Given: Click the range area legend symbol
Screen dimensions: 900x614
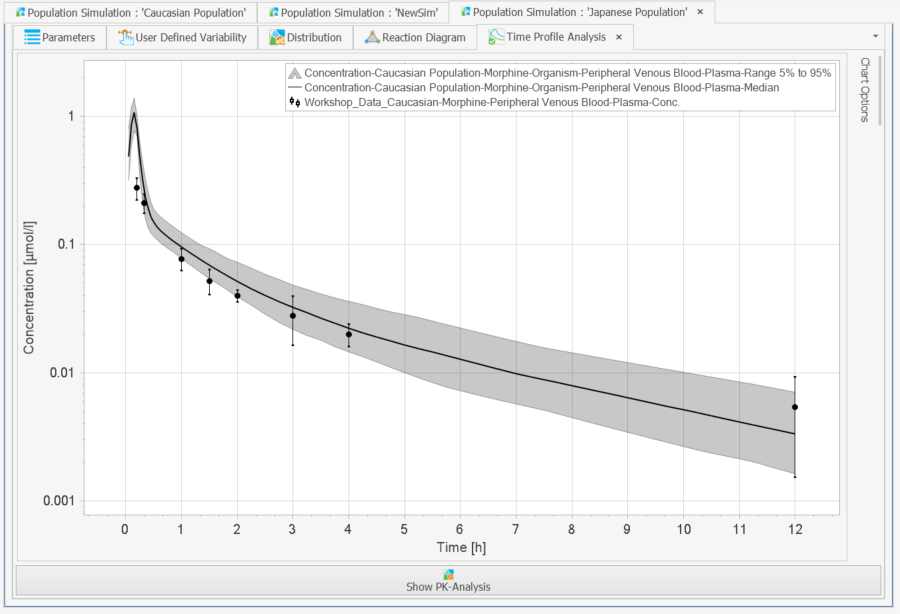Looking at the screenshot, I should coord(294,73).
